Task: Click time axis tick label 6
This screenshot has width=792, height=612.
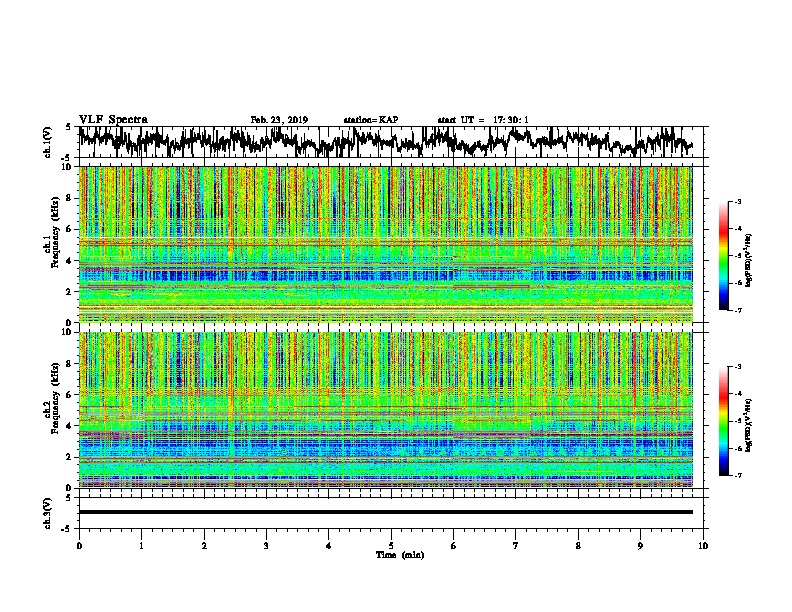Action: pos(453,546)
